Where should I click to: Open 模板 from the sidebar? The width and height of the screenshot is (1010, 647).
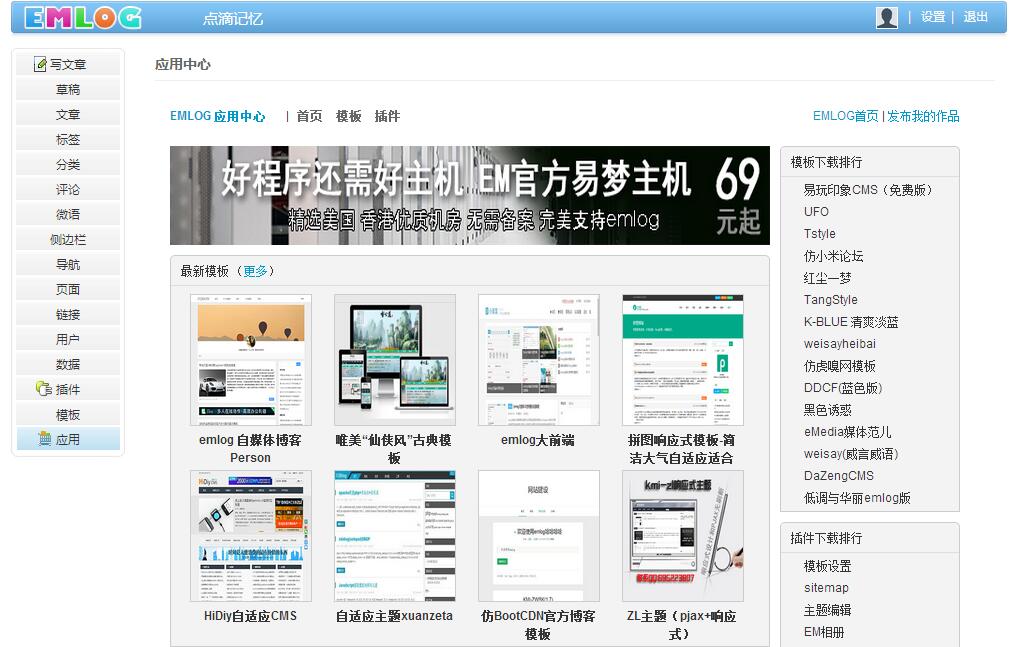coord(67,413)
